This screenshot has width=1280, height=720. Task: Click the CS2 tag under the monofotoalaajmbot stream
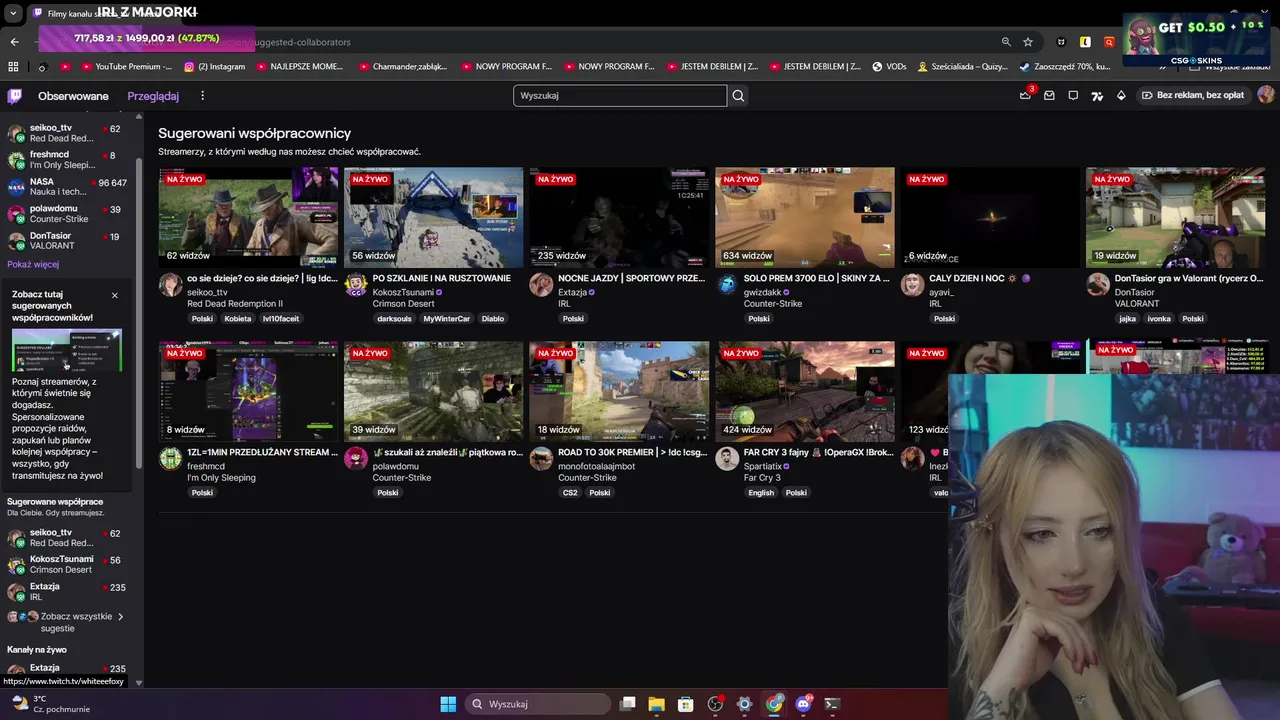click(570, 493)
